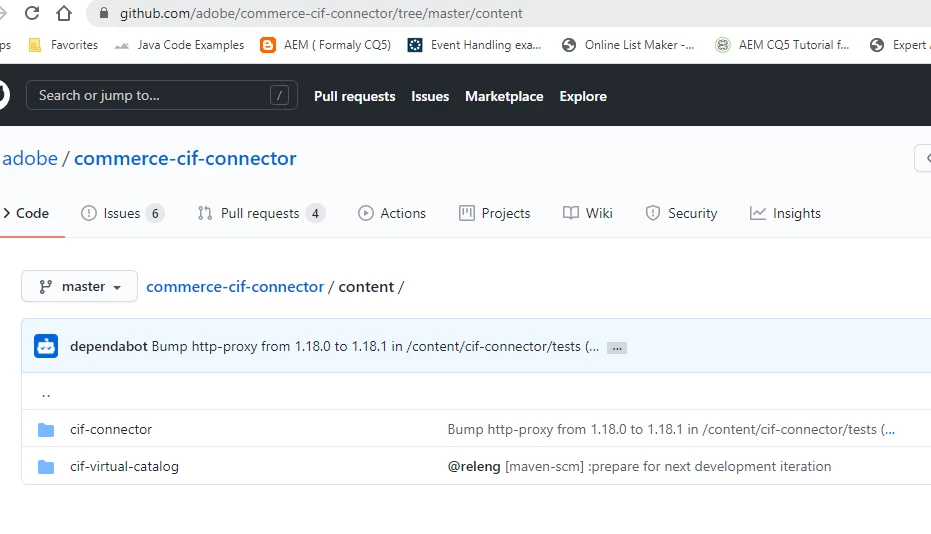
Task: Open Event Handling exa... bookmark
Action: pos(474,45)
